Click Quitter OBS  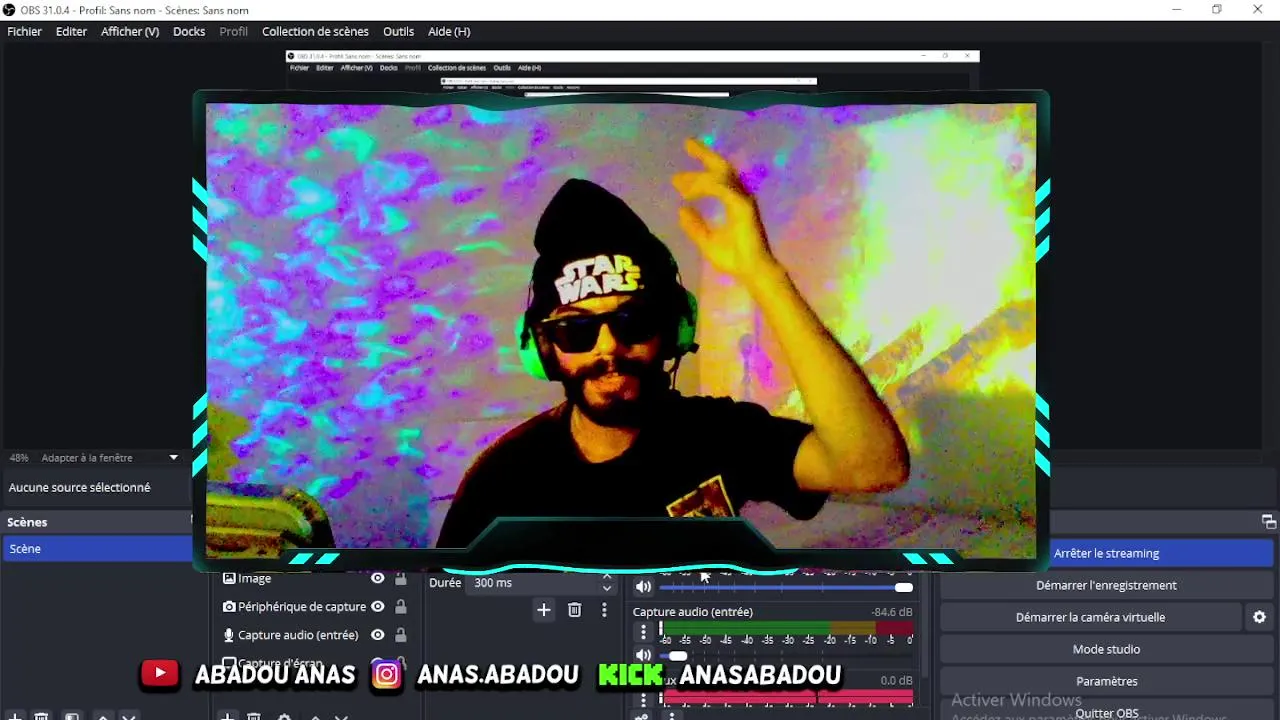[1106, 713]
